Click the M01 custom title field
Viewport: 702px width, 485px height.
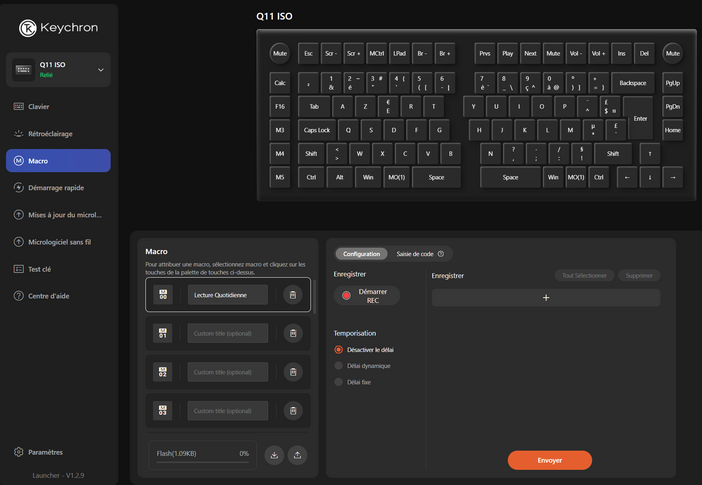coord(228,333)
